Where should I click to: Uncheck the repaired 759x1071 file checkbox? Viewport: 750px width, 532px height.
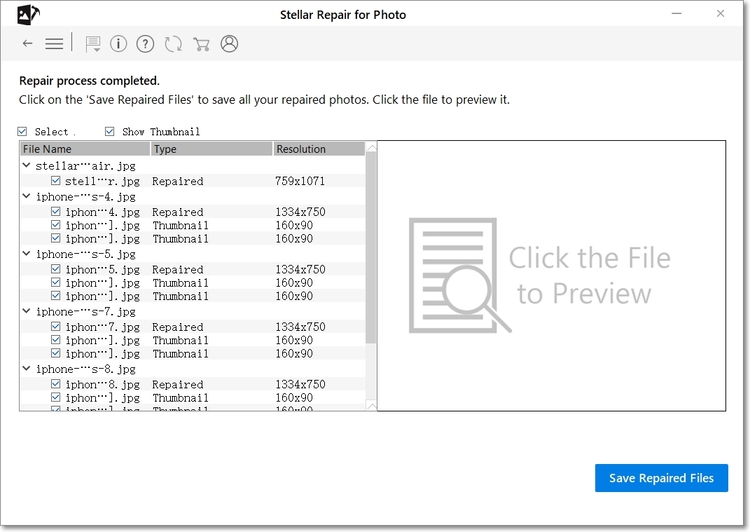[x=56, y=182]
